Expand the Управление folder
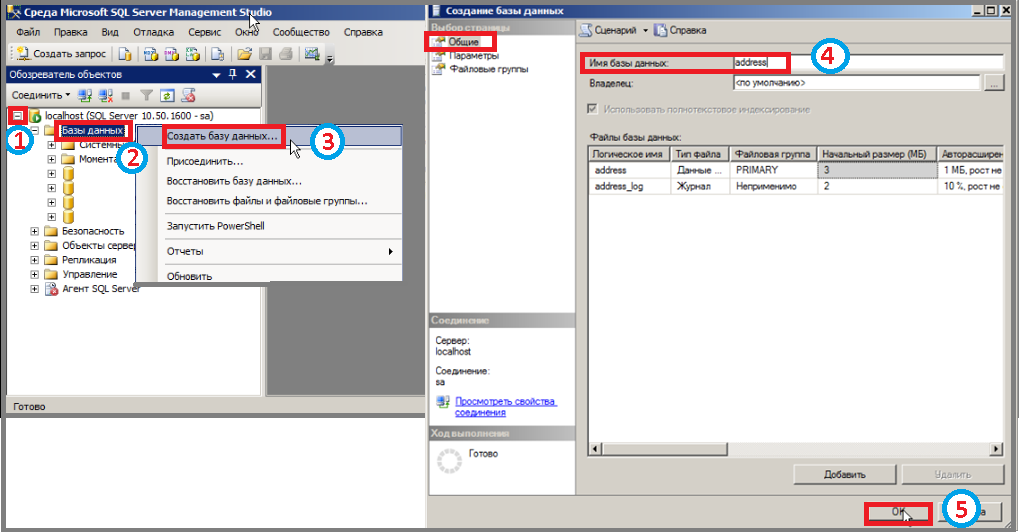 coord(34,274)
